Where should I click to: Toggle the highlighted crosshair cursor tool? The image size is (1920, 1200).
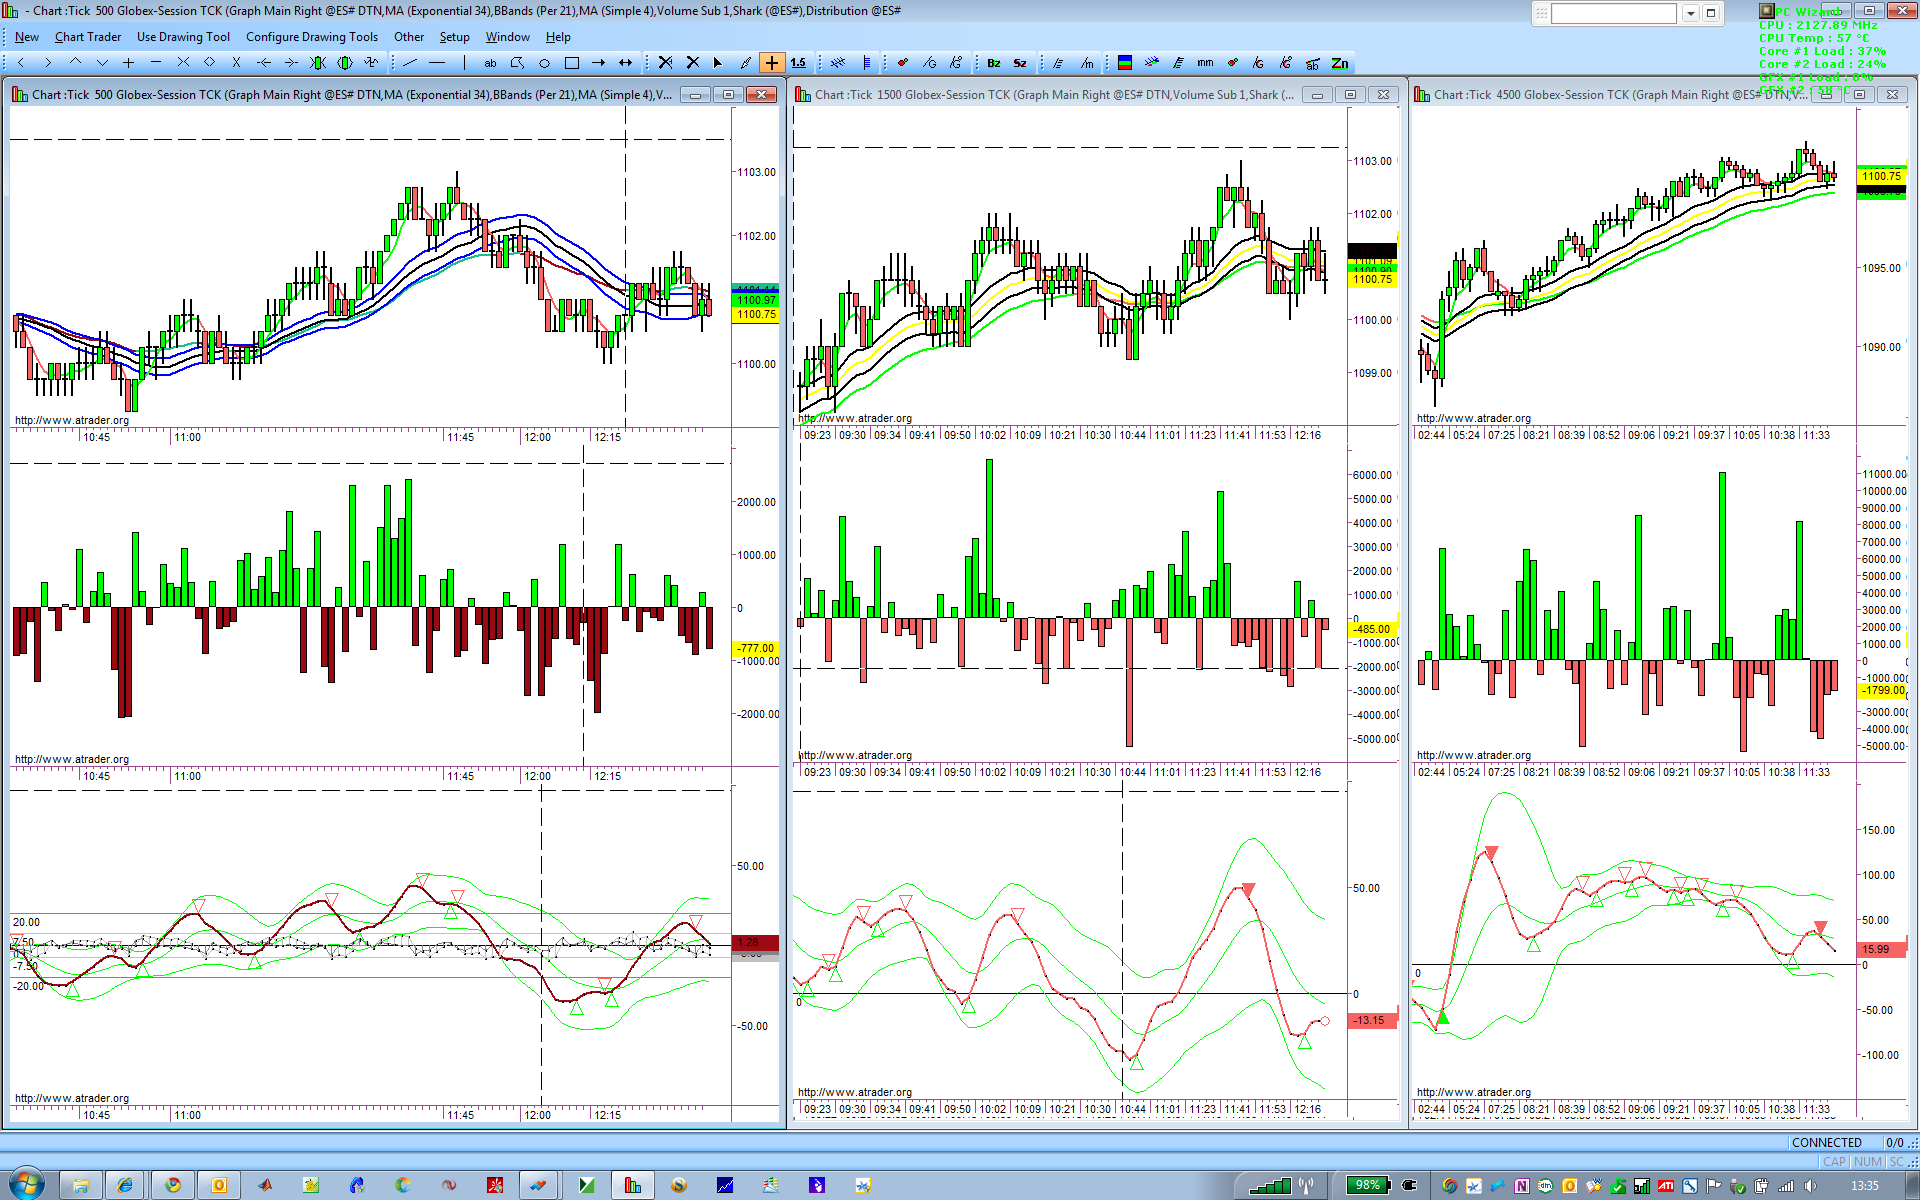[x=772, y=63]
